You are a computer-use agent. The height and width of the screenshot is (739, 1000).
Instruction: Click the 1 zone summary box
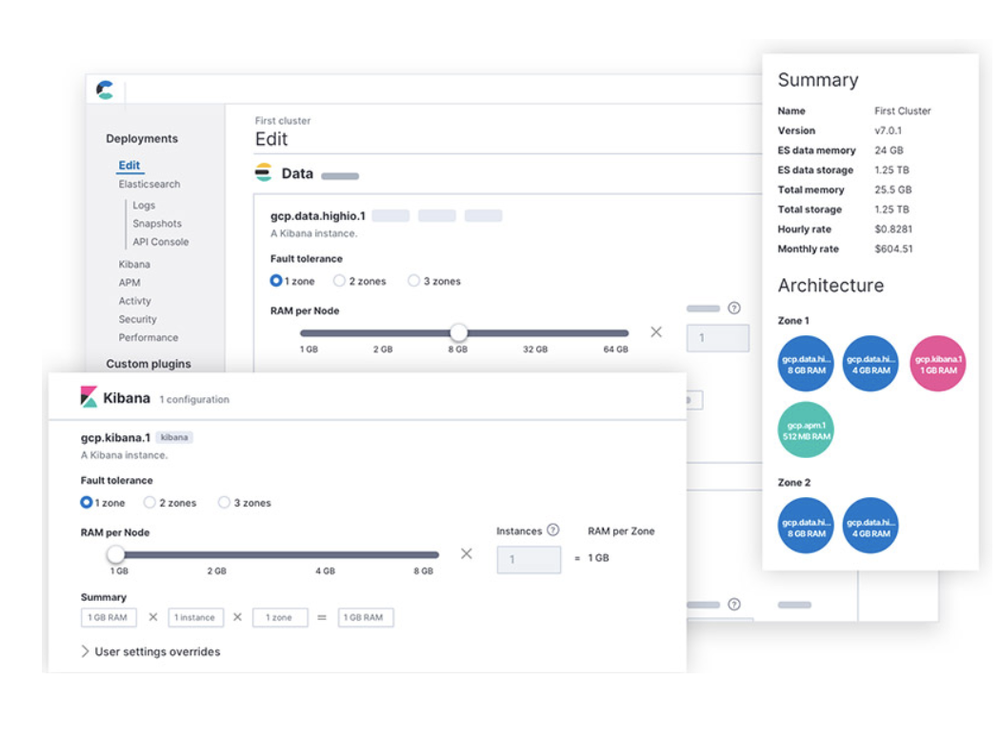[x=280, y=617]
